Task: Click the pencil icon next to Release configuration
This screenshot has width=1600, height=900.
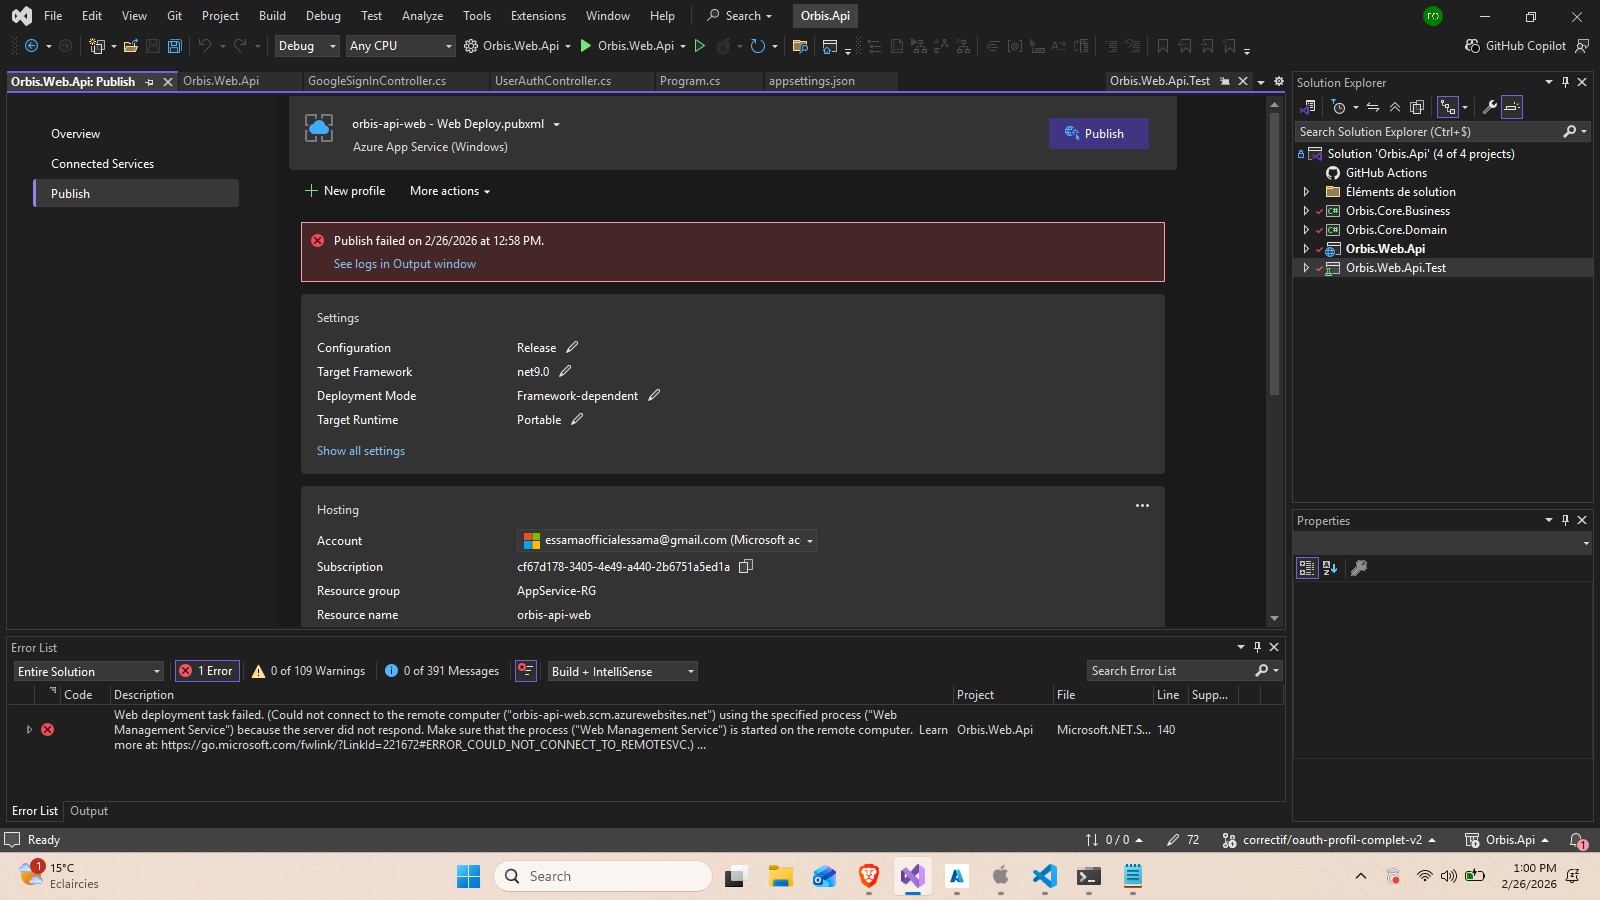Action: click(572, 347)
